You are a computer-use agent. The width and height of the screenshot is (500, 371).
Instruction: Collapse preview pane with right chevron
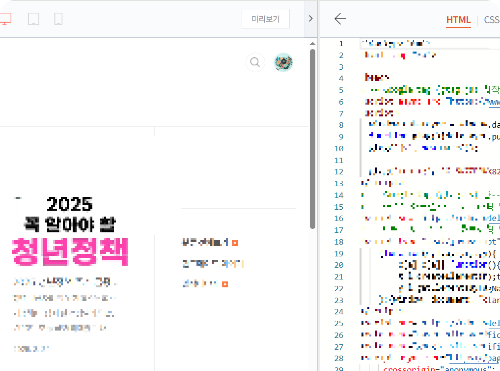click(x=311, y=18)
